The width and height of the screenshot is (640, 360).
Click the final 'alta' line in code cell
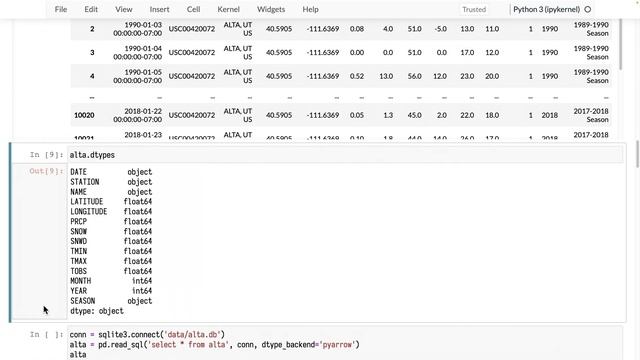point(78,355)
